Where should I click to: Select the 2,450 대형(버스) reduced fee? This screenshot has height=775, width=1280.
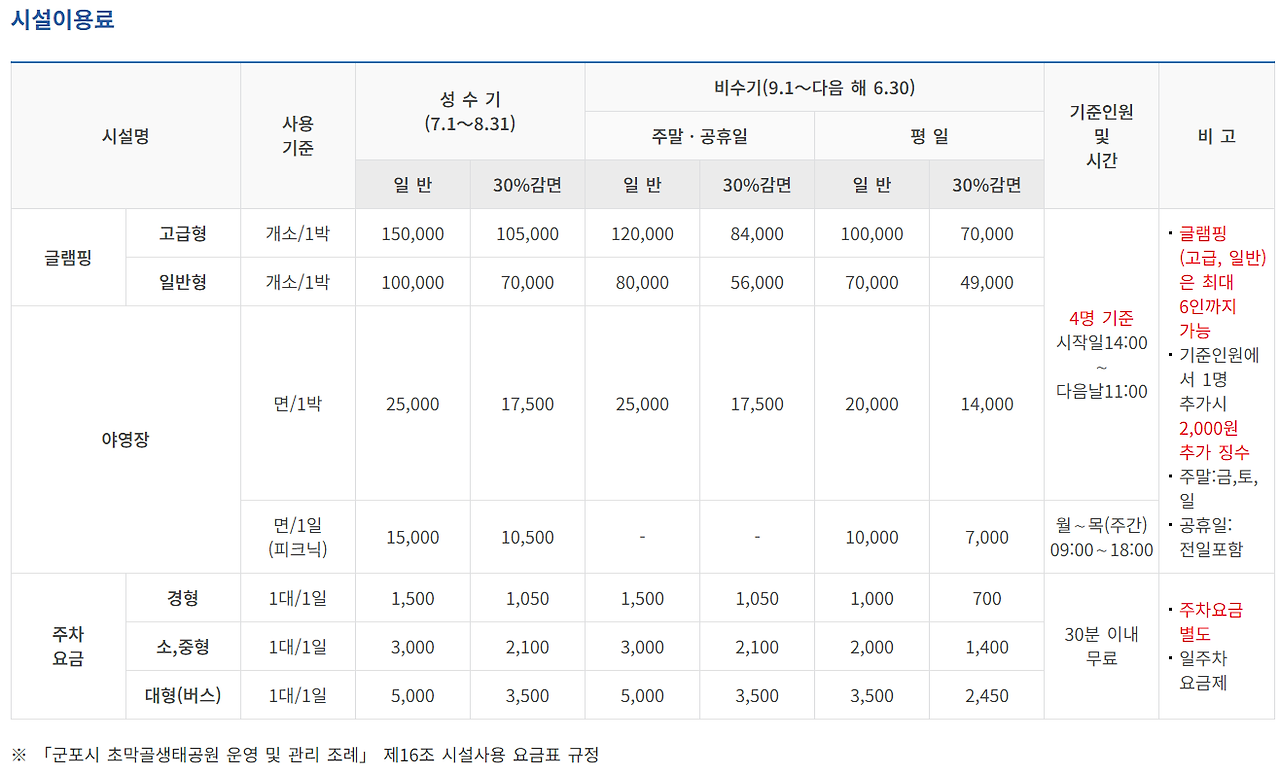click(987, 695)
